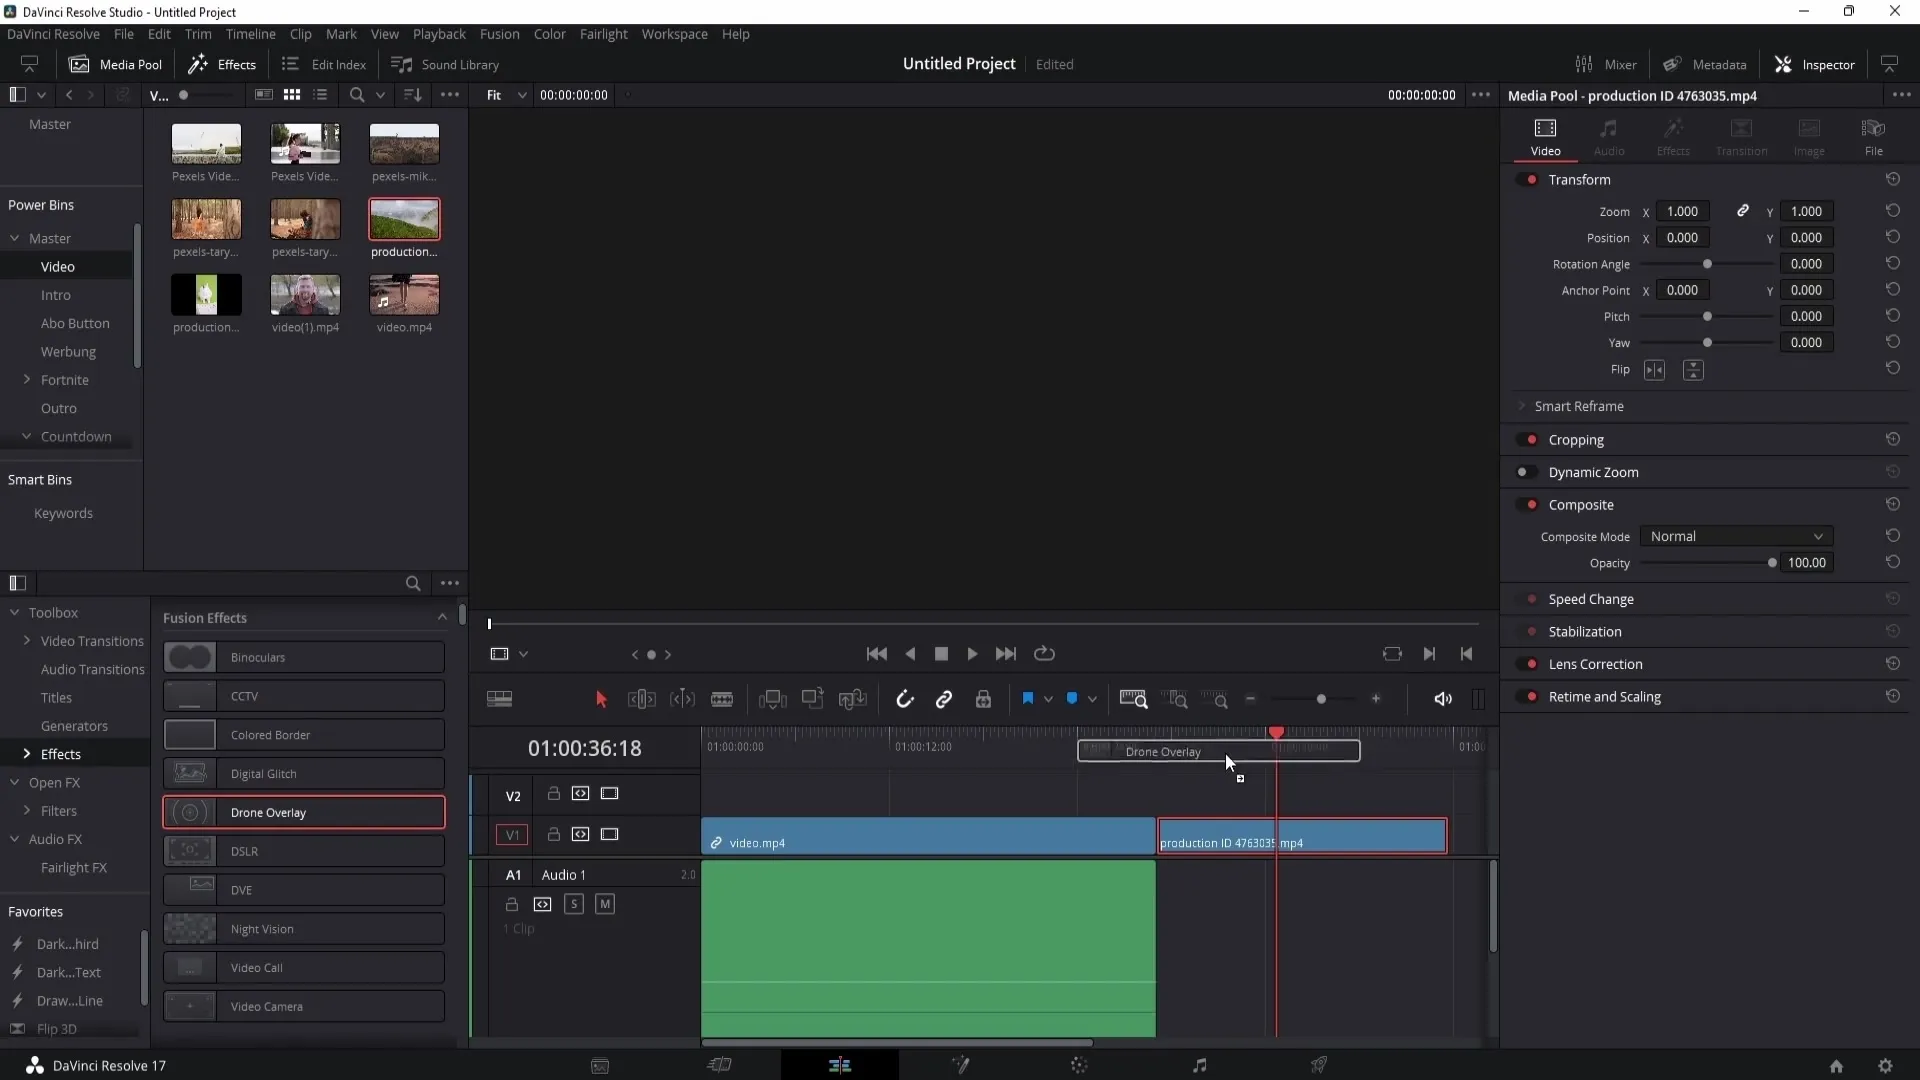The width and height of the screenshot is (1920, 1080).
Task: Switch to Inspector File tab
Action: 1873,138
